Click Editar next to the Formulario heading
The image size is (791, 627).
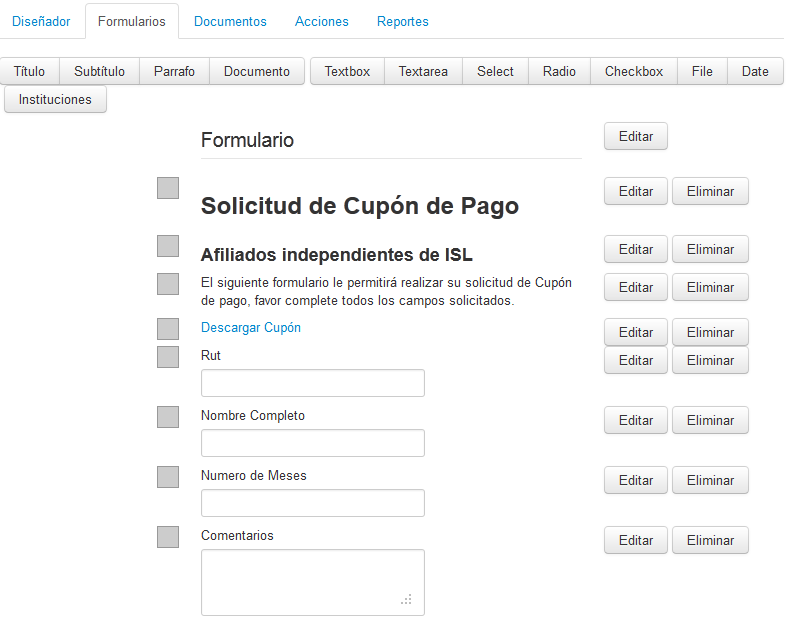click(x=636, y=136)
